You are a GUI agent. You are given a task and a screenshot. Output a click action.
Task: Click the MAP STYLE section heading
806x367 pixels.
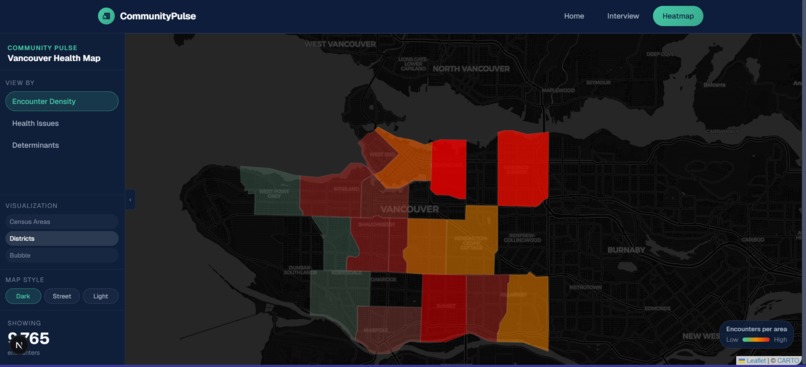(x=25, y=280)
